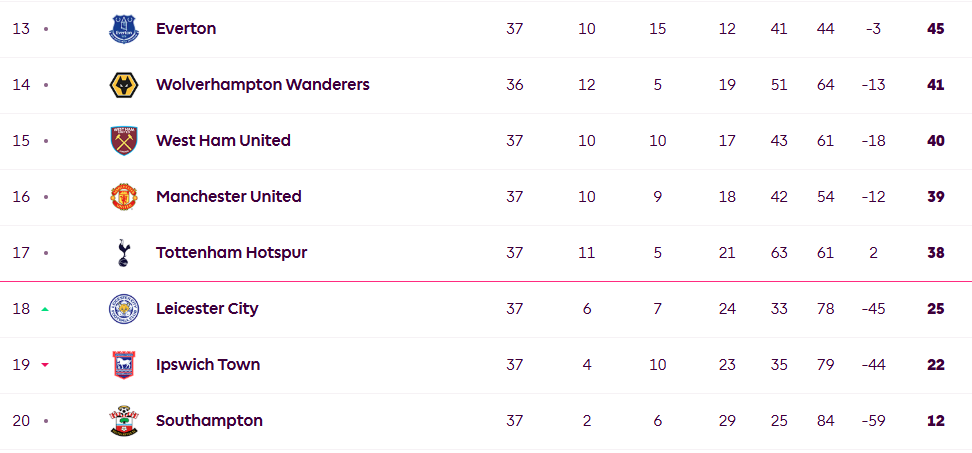Click the Southampton club crest
This screenshot has height=453, width=972.
point(124,421)
